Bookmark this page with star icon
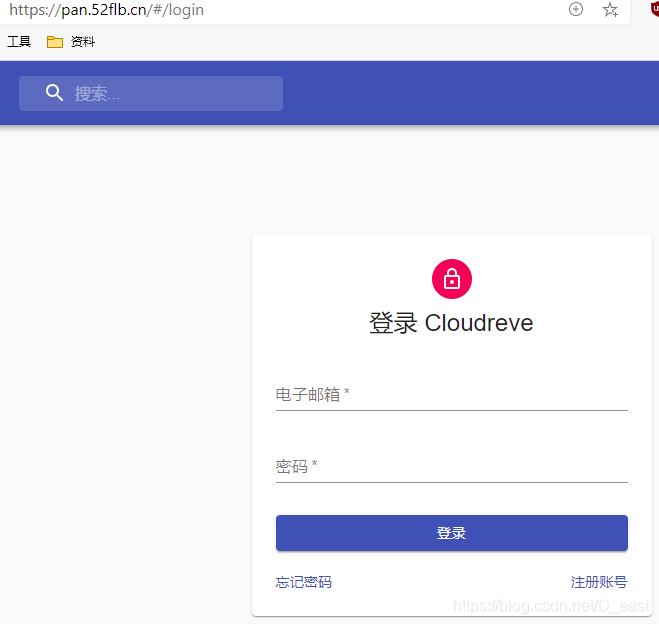The height and width of the screenshot is (624, 659). pyautogui.click(x=610, y=9)
